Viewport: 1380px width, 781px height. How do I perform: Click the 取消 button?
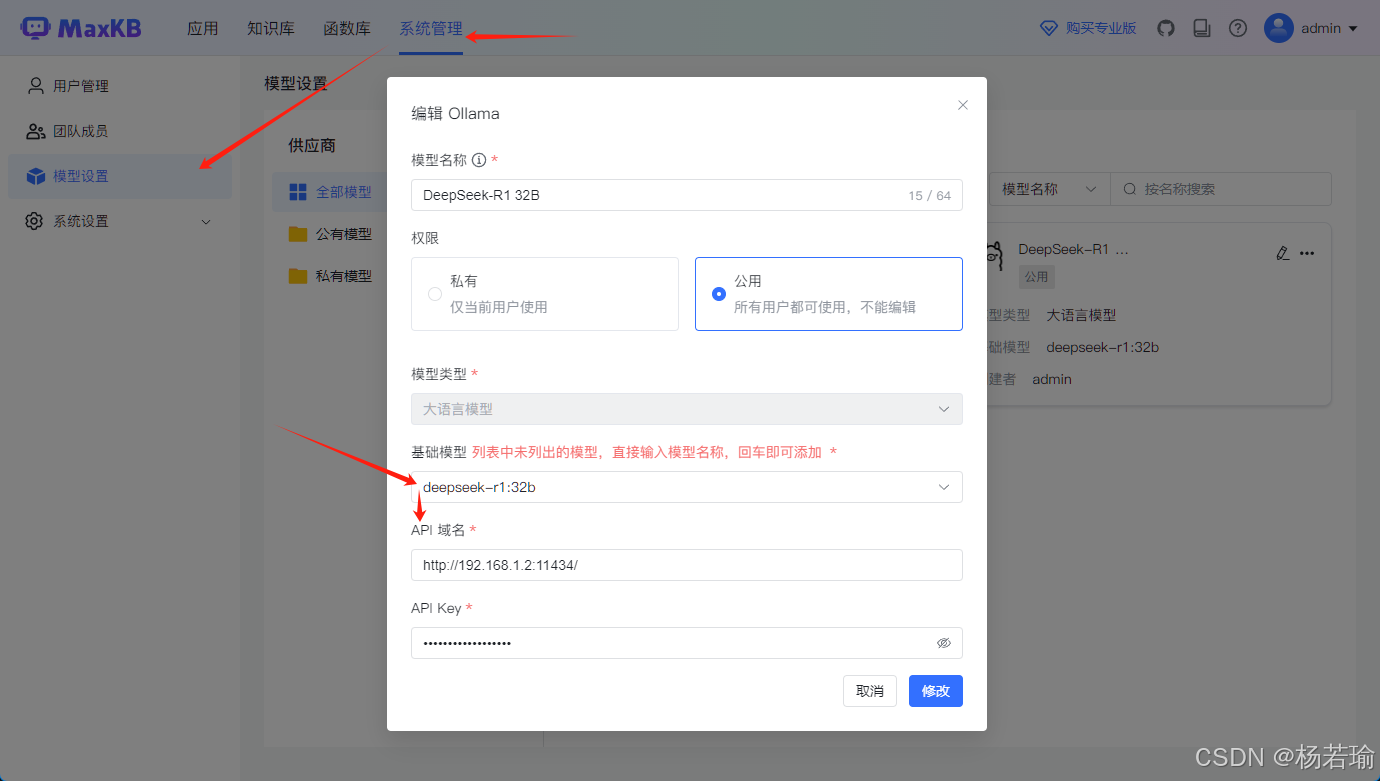870,691
